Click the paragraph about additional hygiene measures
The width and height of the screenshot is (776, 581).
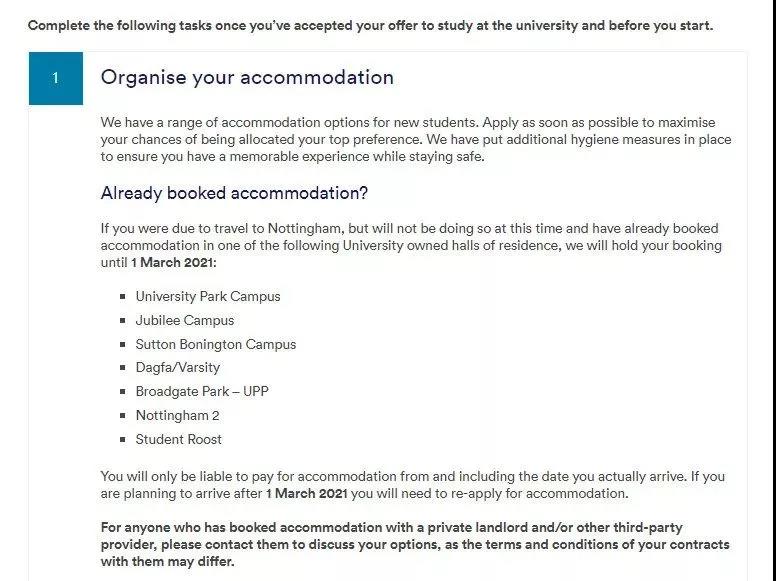coord(415,139)
